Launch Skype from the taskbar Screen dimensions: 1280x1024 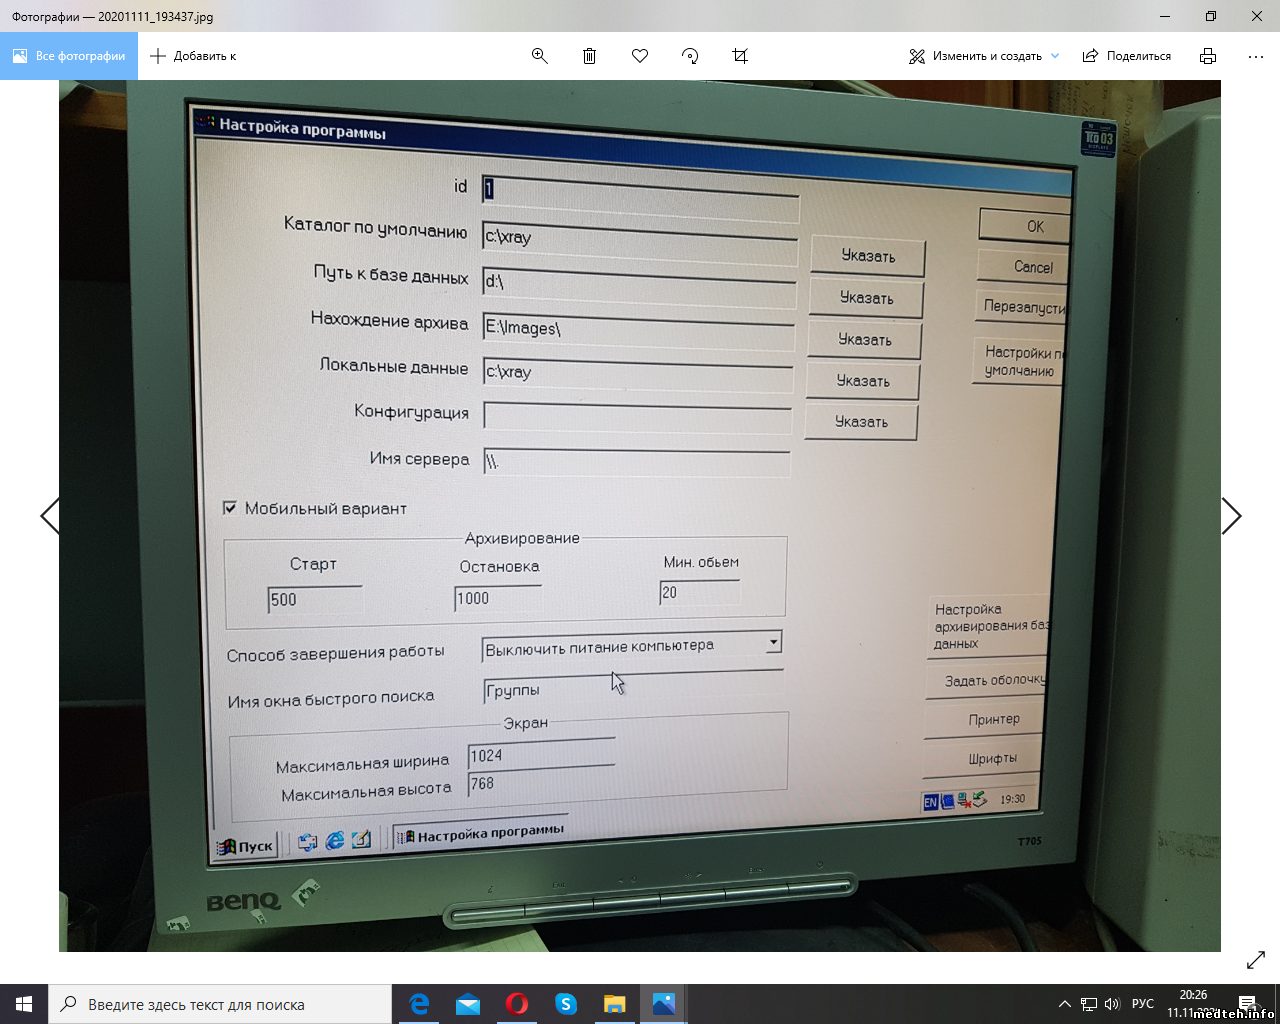coord(566,1004)
